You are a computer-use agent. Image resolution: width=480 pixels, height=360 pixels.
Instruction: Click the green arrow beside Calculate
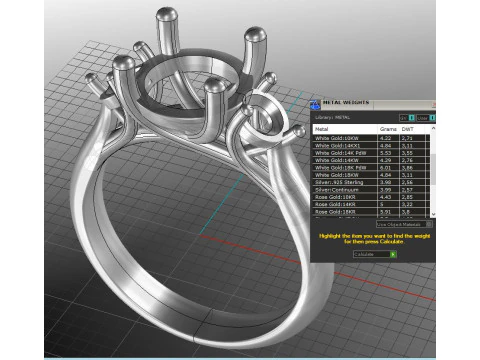(x=393, y=254)
